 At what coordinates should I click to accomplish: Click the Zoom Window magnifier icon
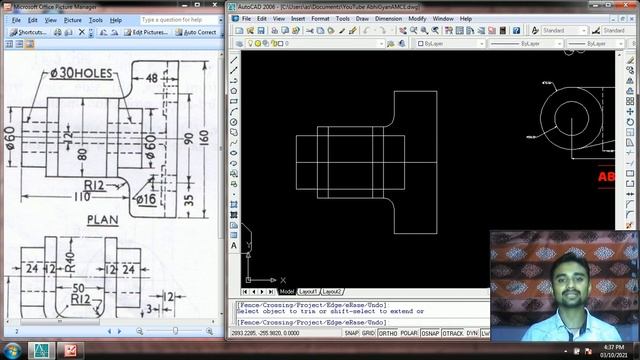point(424,31)
